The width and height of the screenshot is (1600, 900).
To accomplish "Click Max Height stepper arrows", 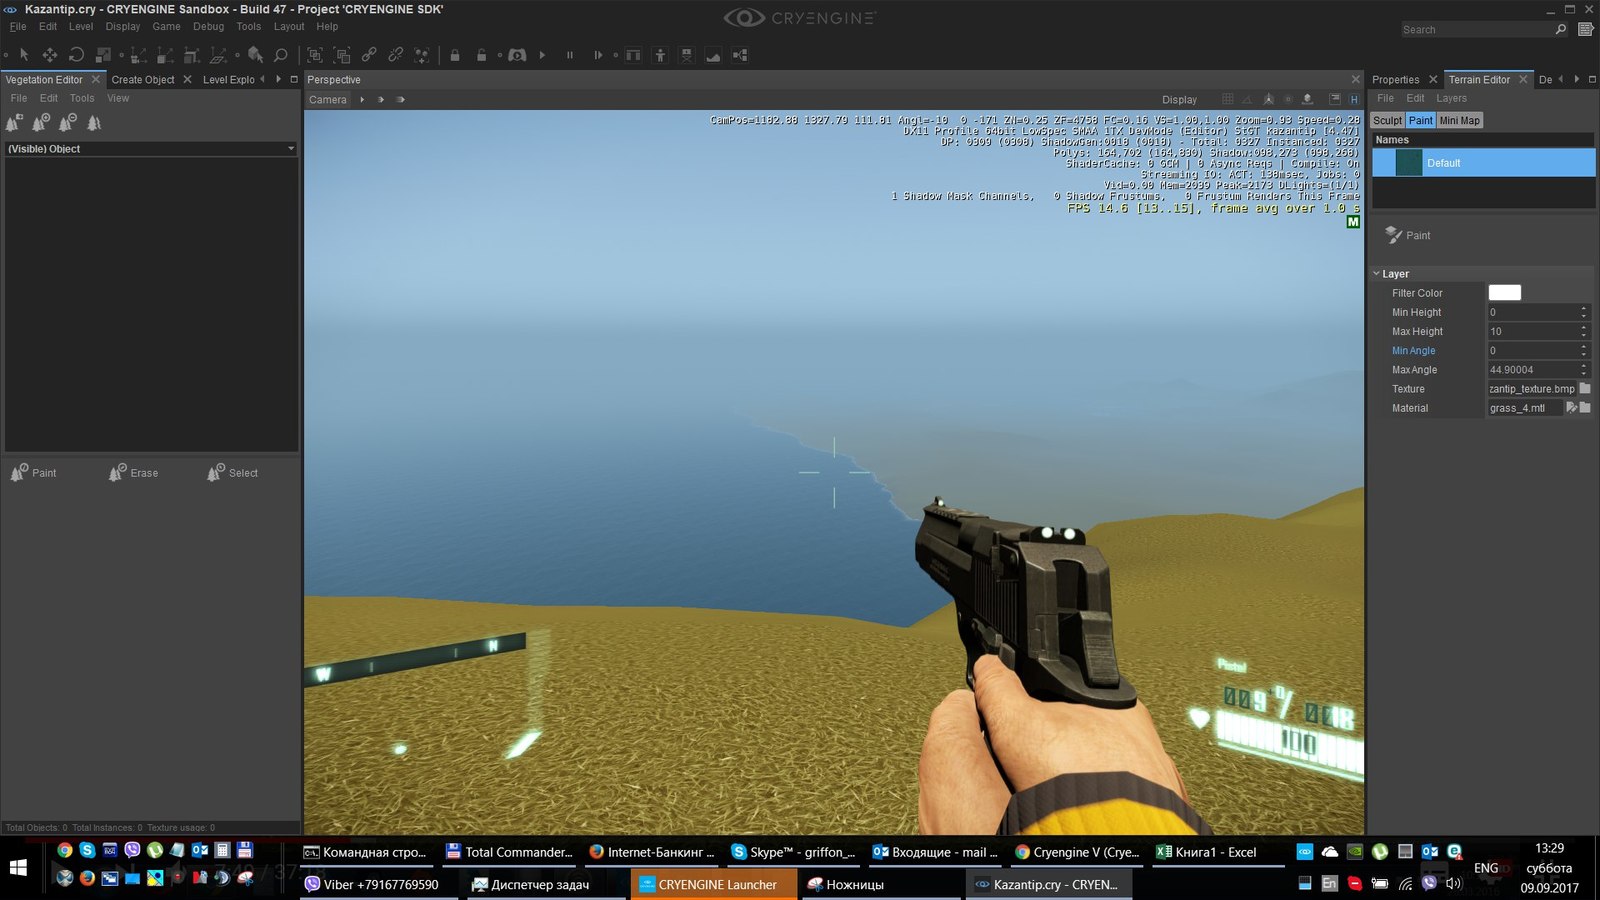I will pyautogui.click(x=1584, y=331).
